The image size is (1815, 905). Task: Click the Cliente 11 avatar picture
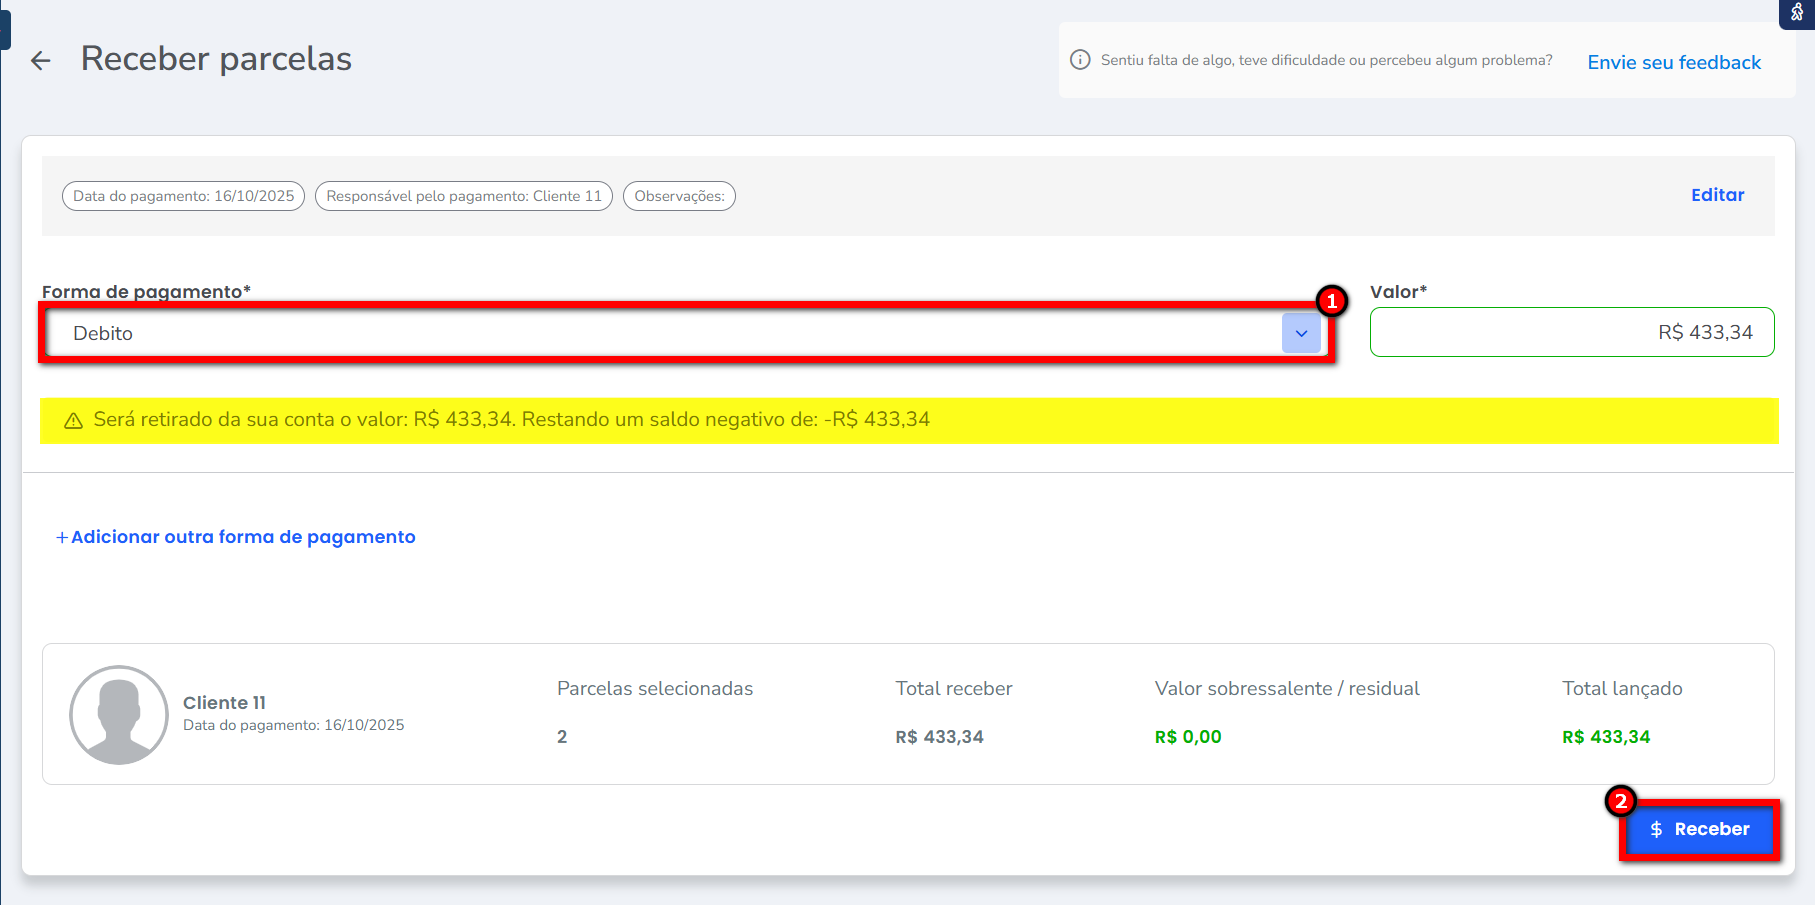(119, 715)
